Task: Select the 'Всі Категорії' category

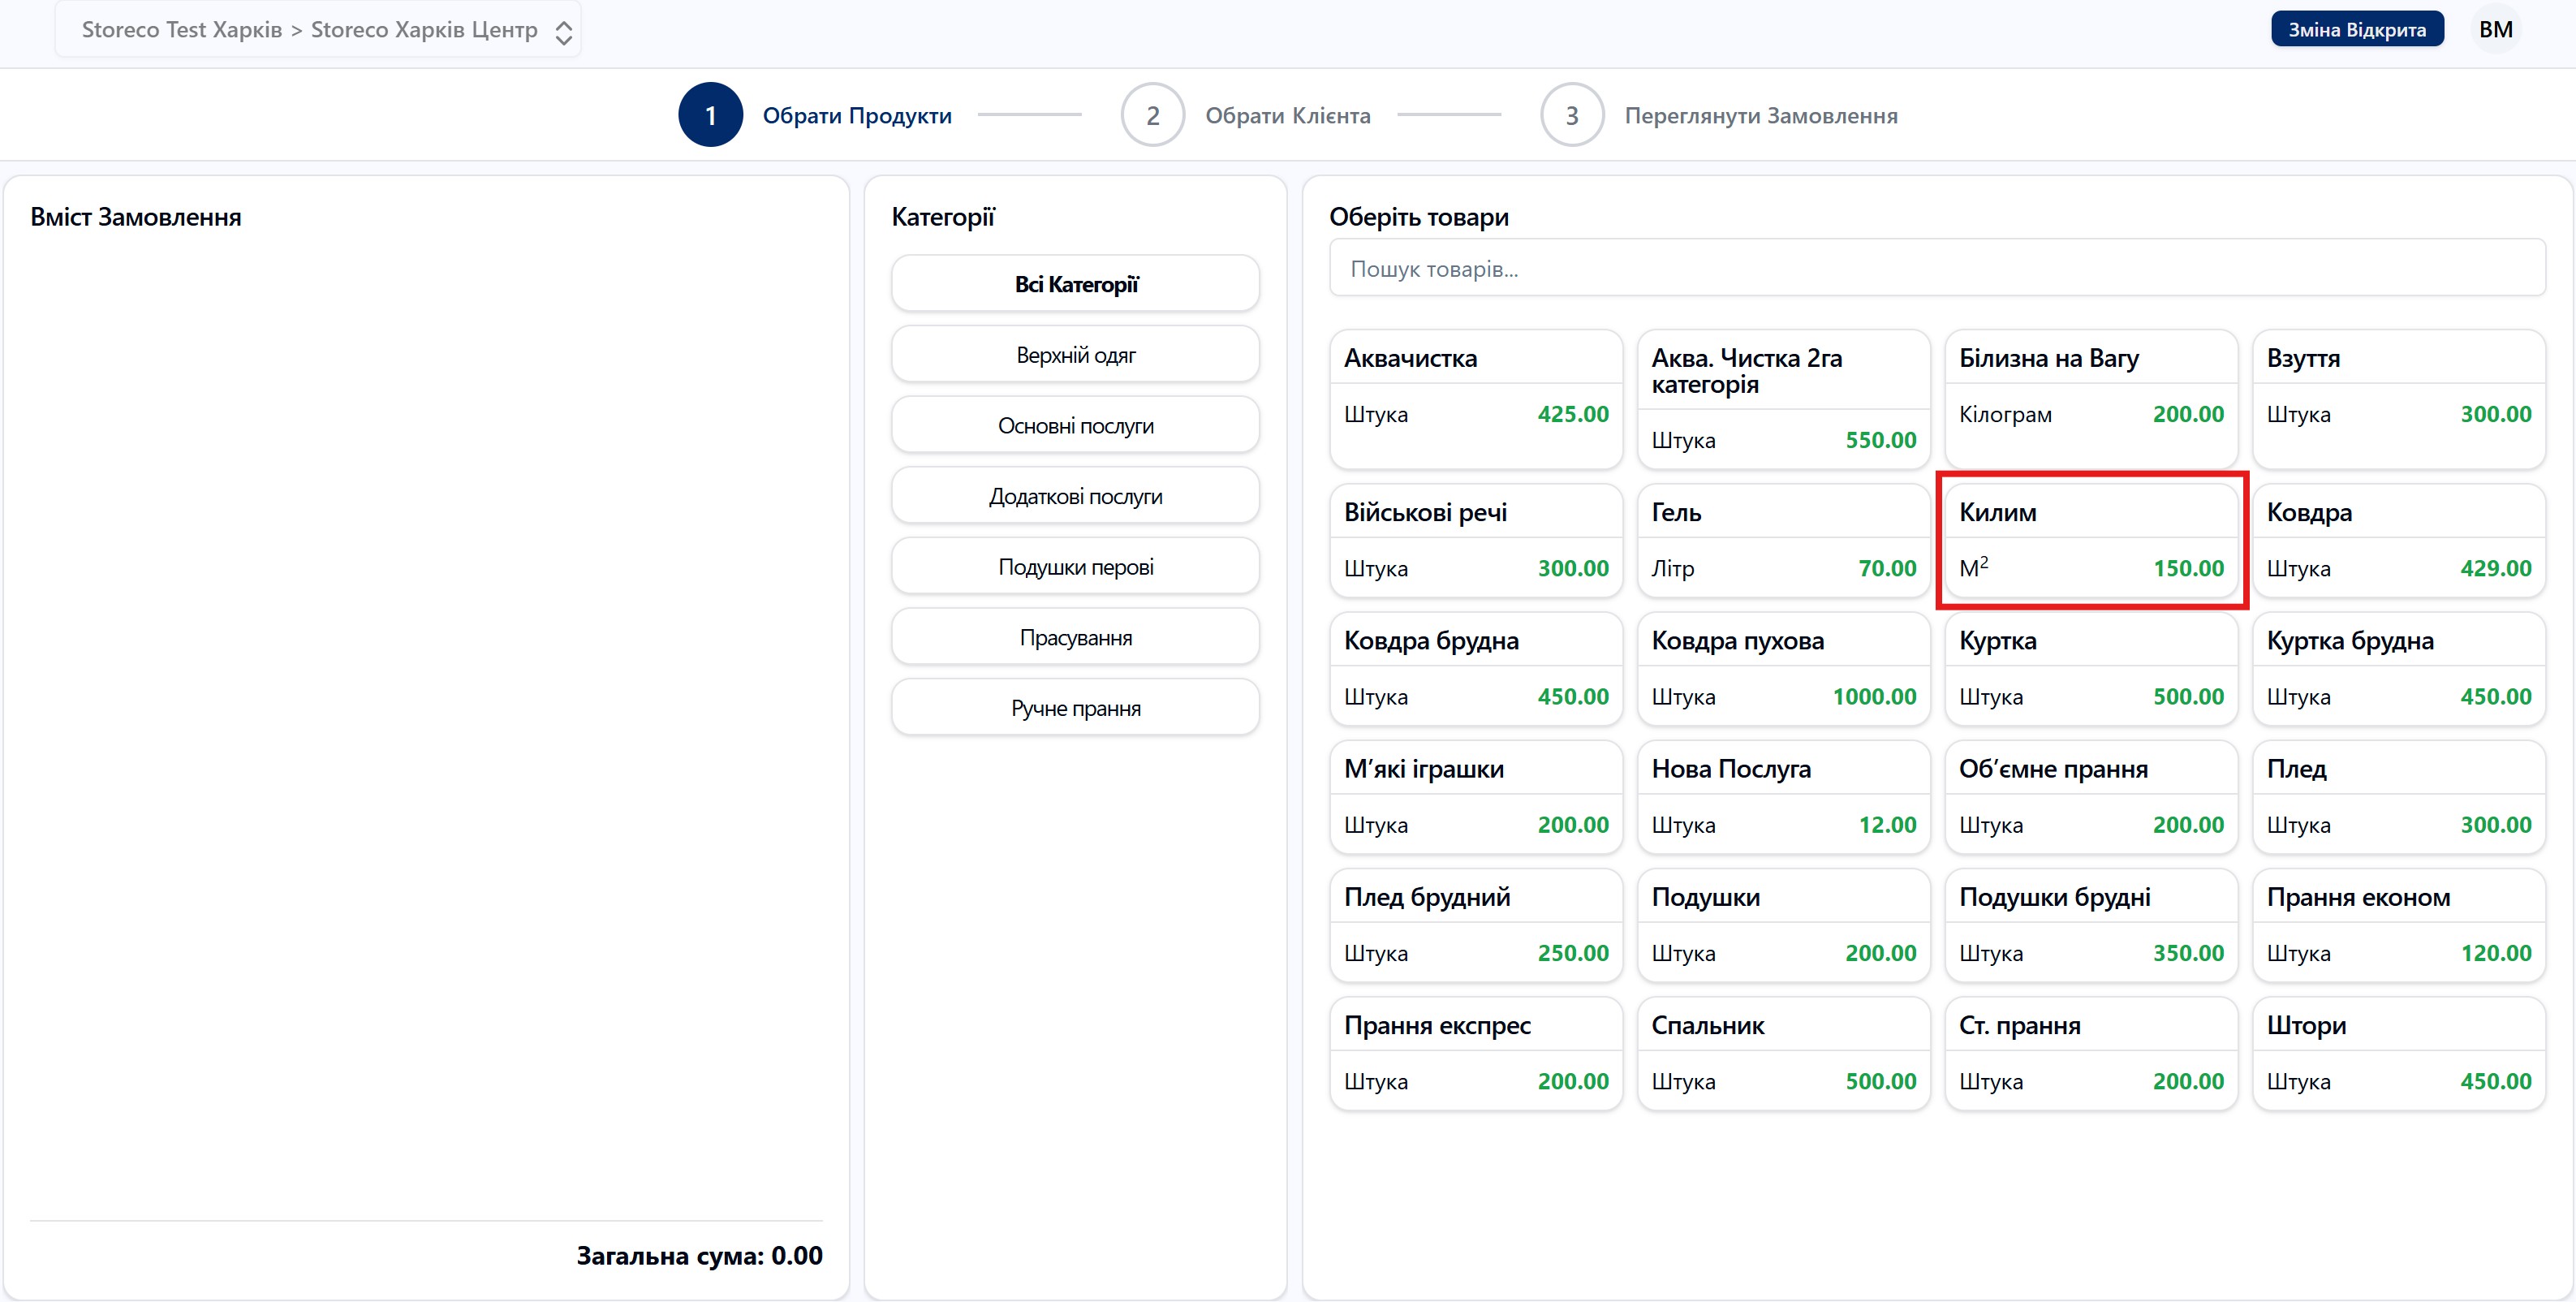Action: pos(1075,284)
